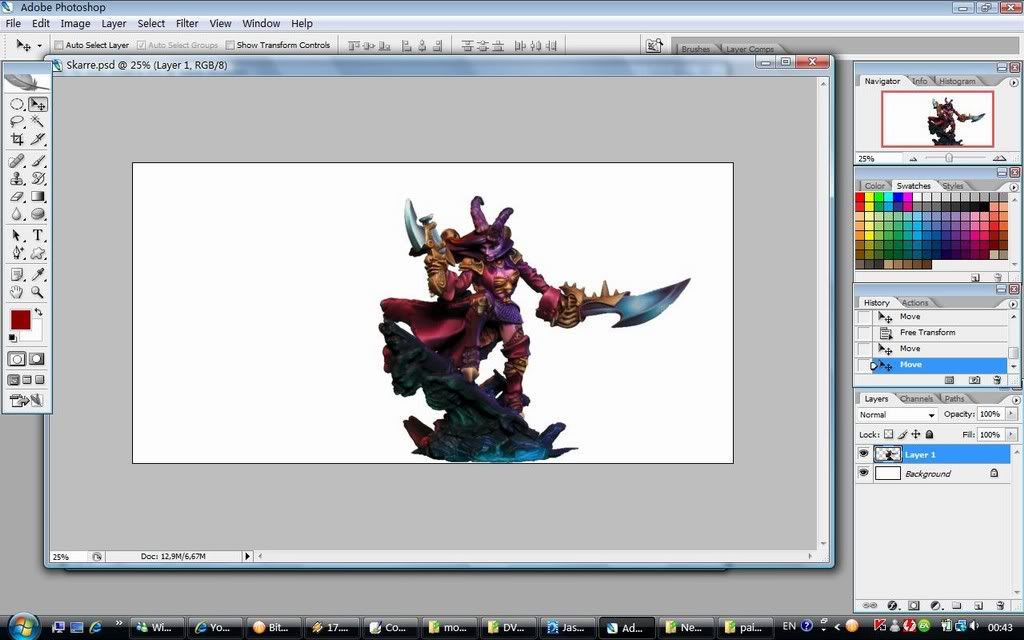Open tool preset picker arrow

tap(39, 46)
